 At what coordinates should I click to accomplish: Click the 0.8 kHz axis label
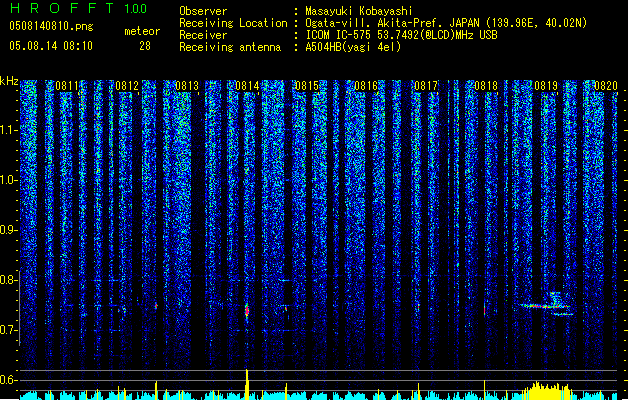point(9,280)
